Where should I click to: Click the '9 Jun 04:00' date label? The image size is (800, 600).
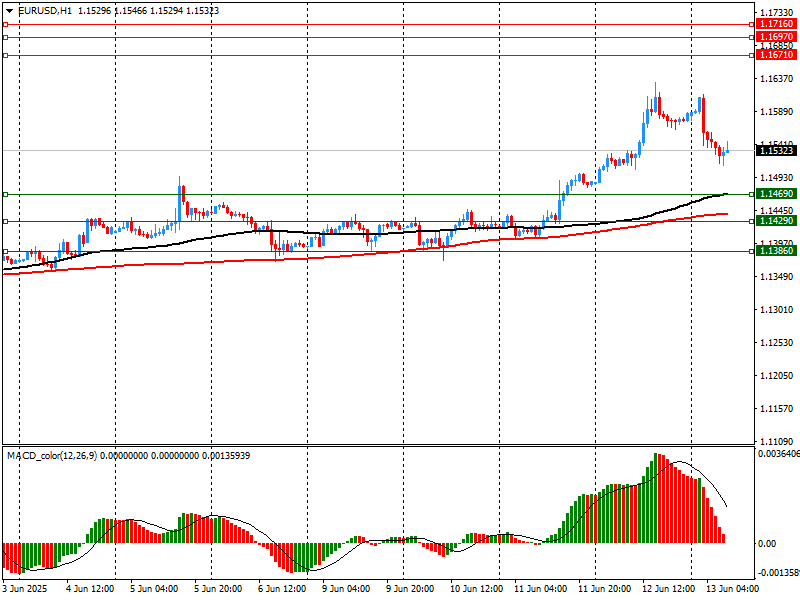(x=347, y=589)
